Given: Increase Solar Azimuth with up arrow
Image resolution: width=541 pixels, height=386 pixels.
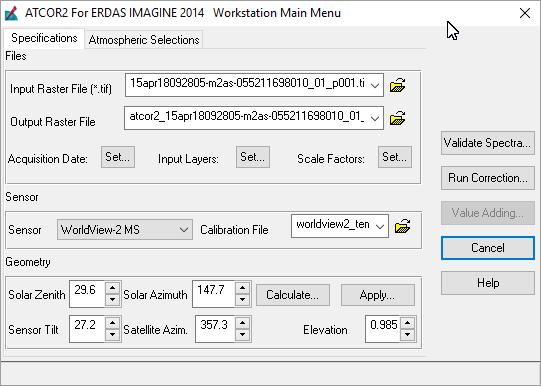Looking at the screenshot, I should tap(243, 288).
